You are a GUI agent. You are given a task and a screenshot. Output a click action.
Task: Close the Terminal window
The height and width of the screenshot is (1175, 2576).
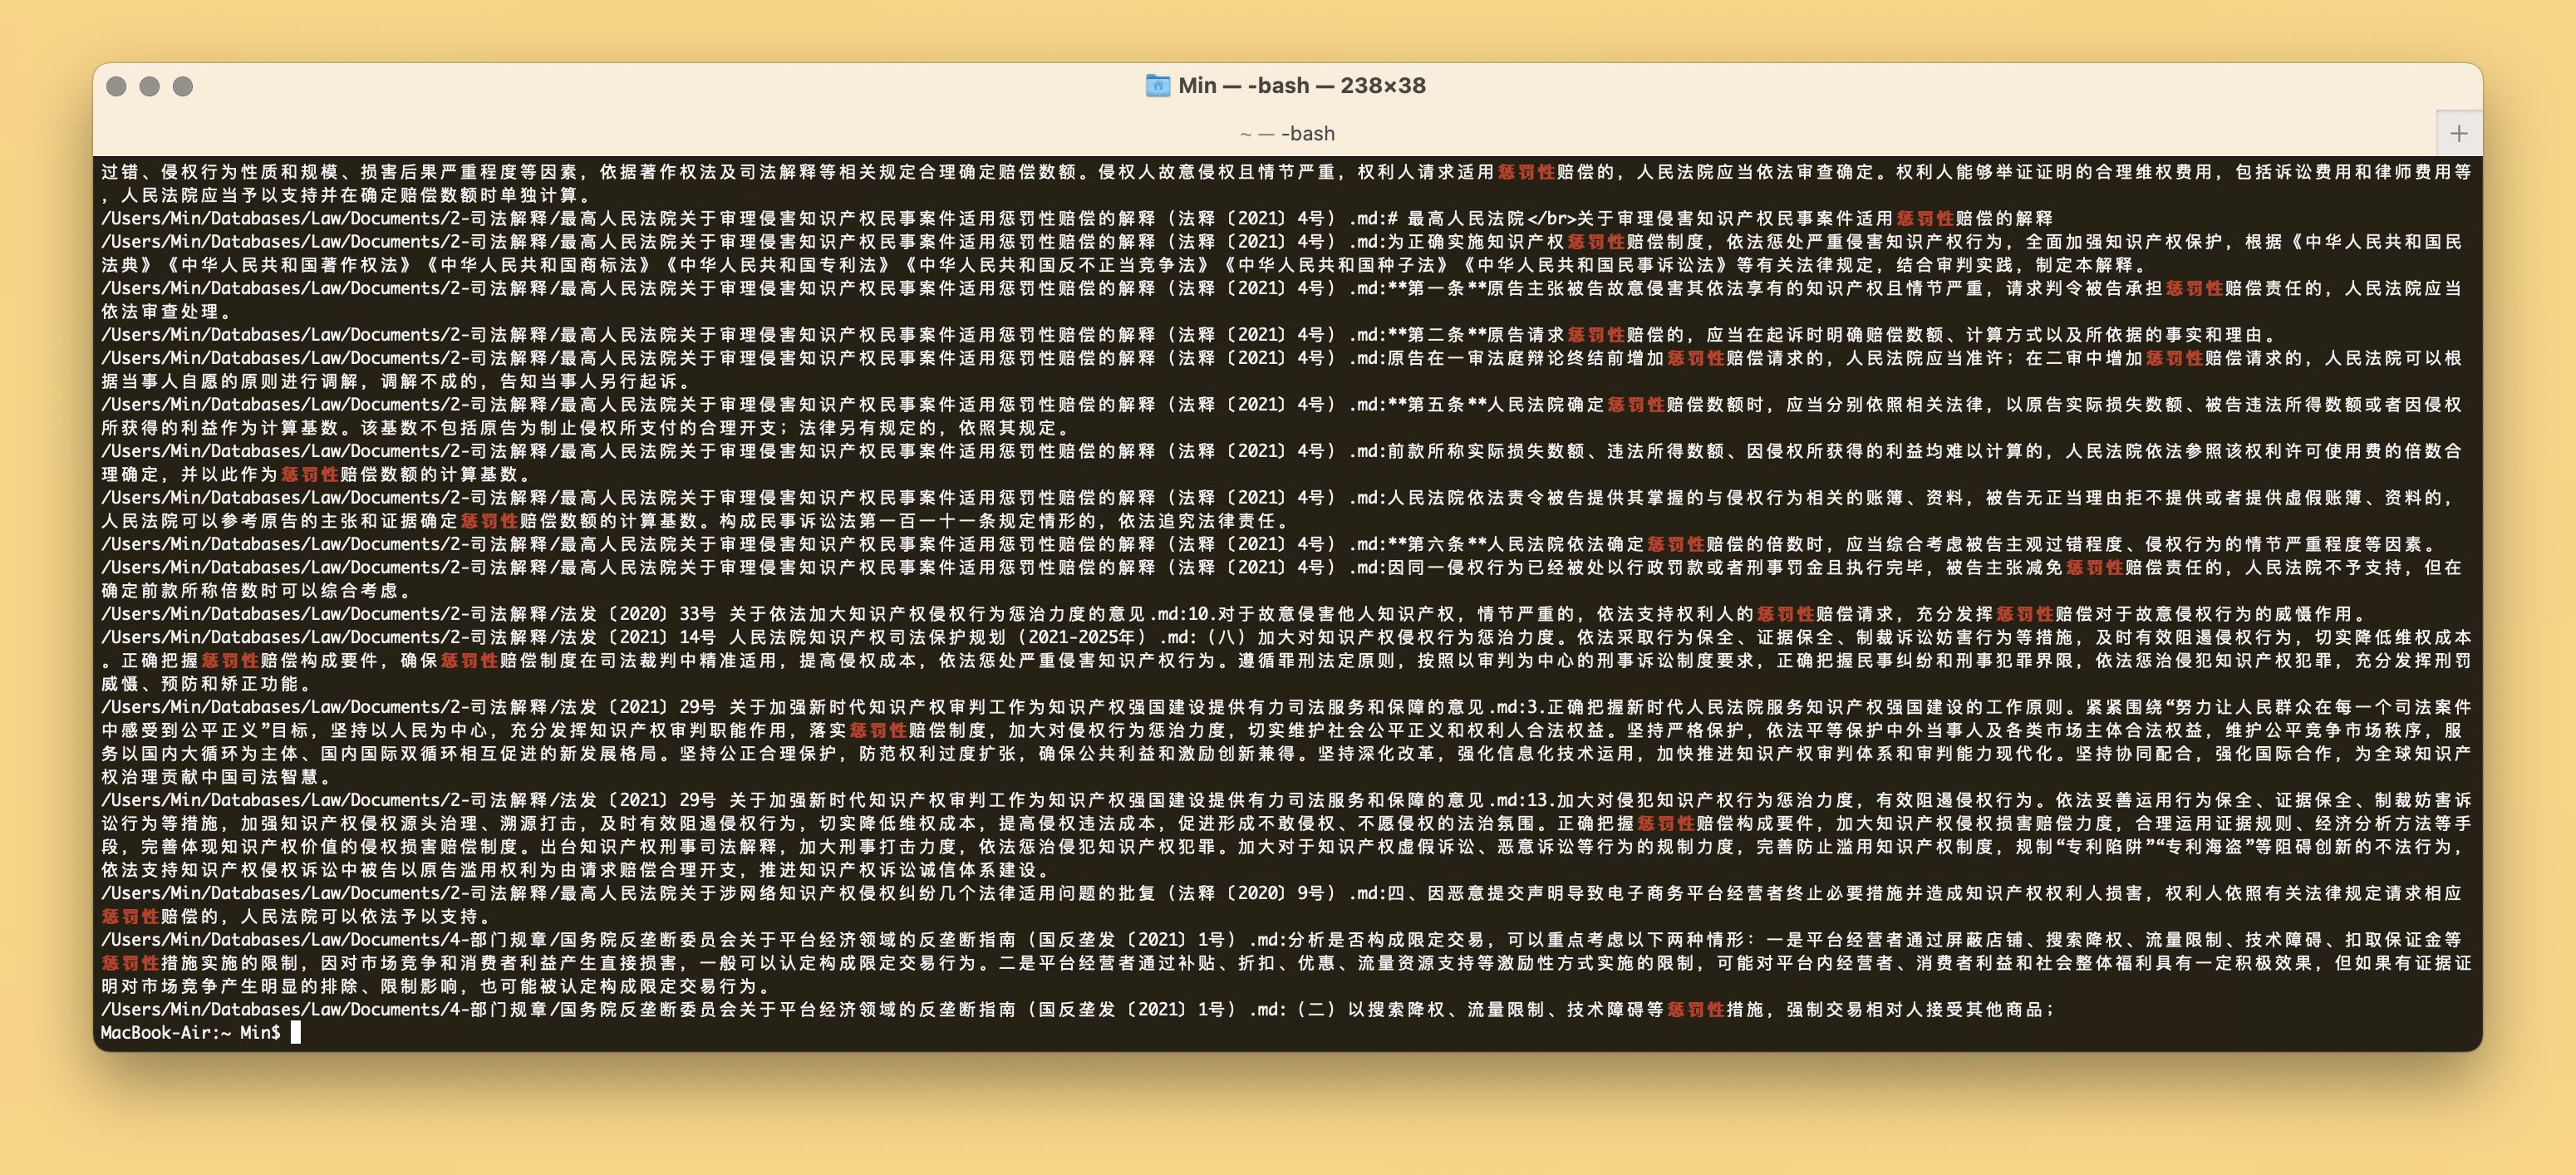(116, 86)
